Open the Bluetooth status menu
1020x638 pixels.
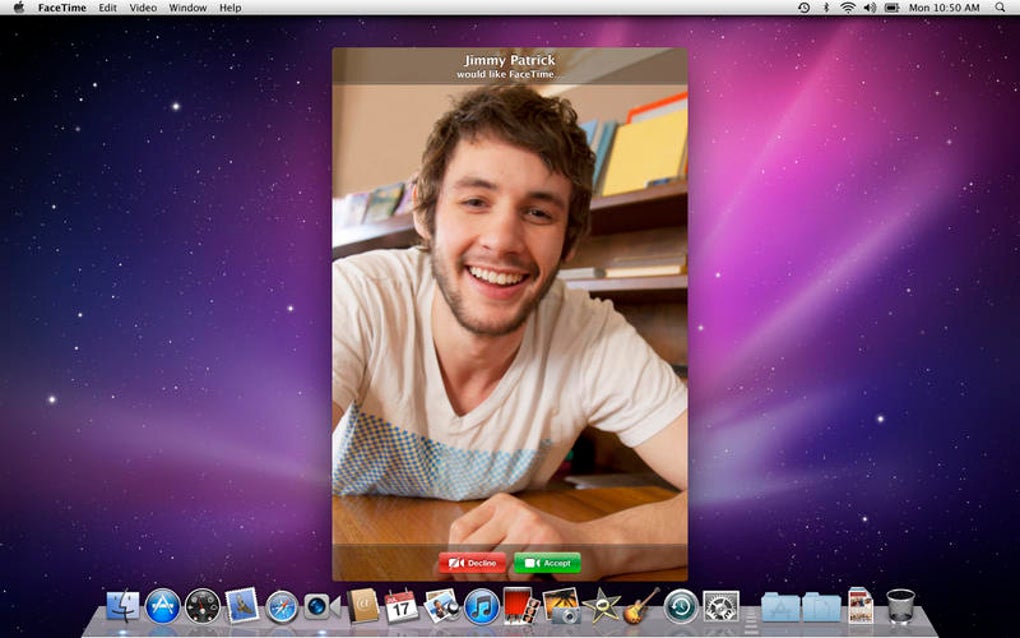pyautogui.click(x=826, y=8)
